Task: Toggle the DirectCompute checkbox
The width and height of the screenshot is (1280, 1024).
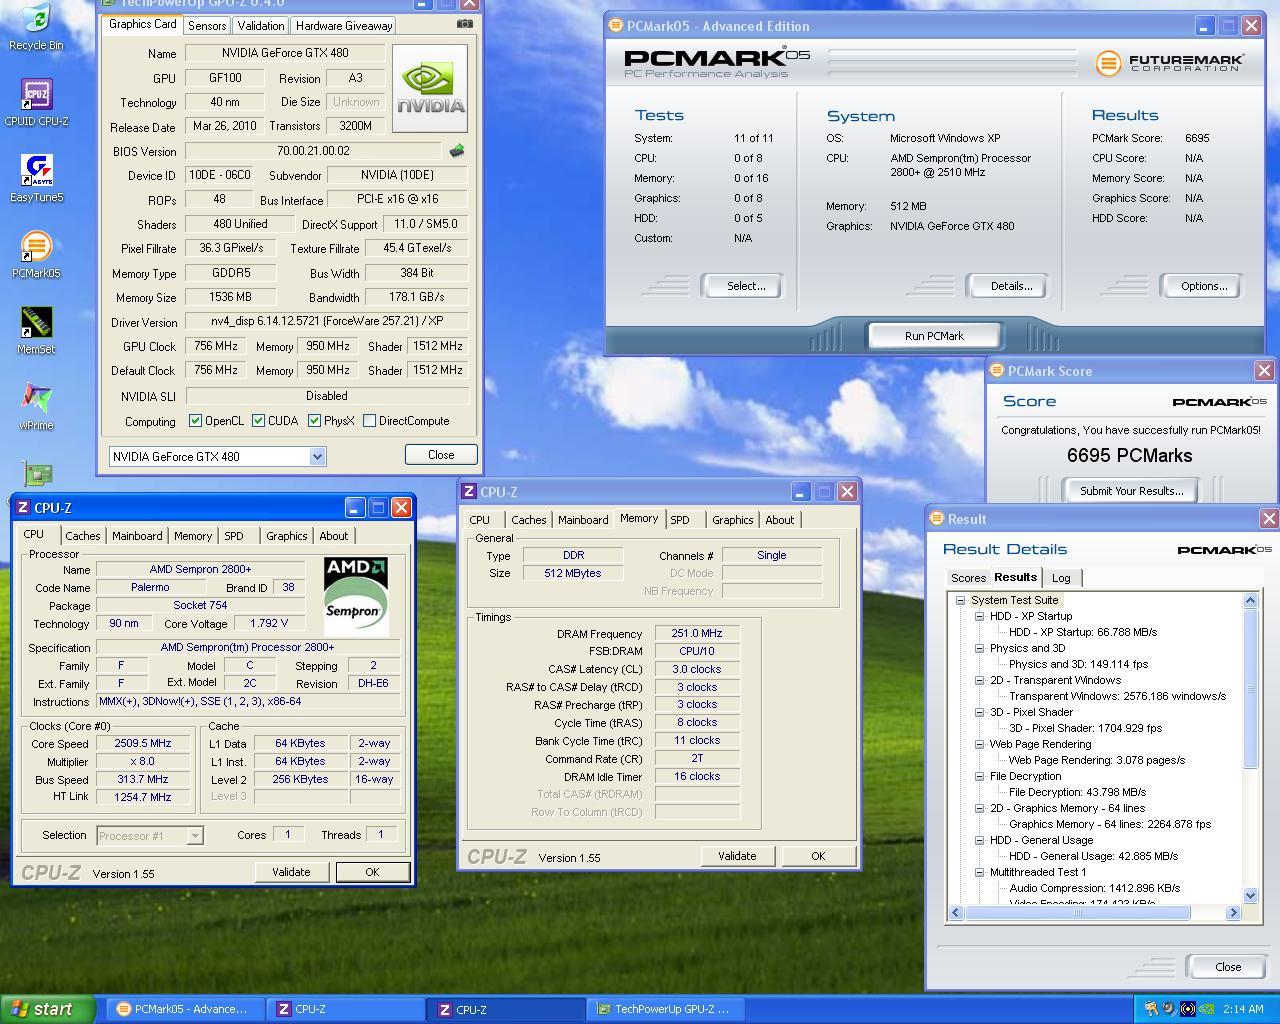Action: click(x=369, y=421)
